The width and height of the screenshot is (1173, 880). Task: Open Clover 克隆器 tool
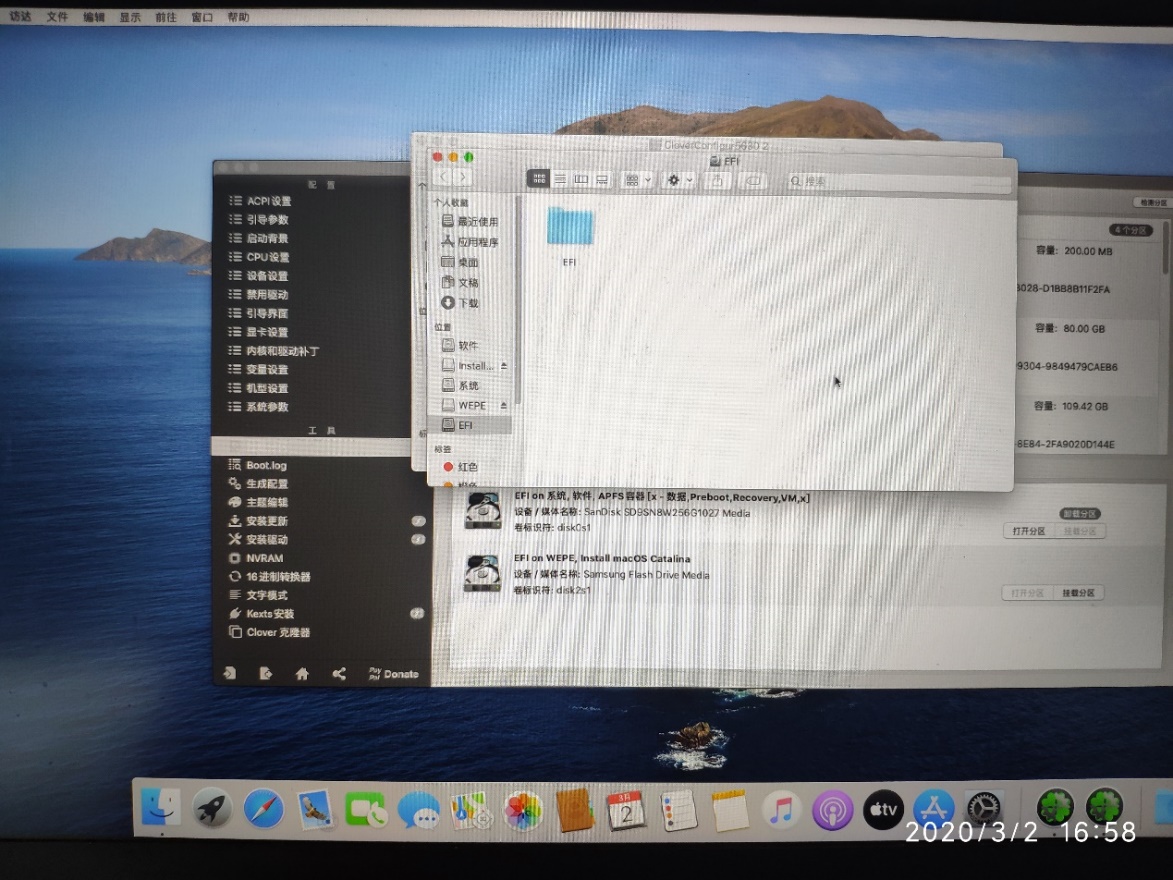[x=269, y=632]
